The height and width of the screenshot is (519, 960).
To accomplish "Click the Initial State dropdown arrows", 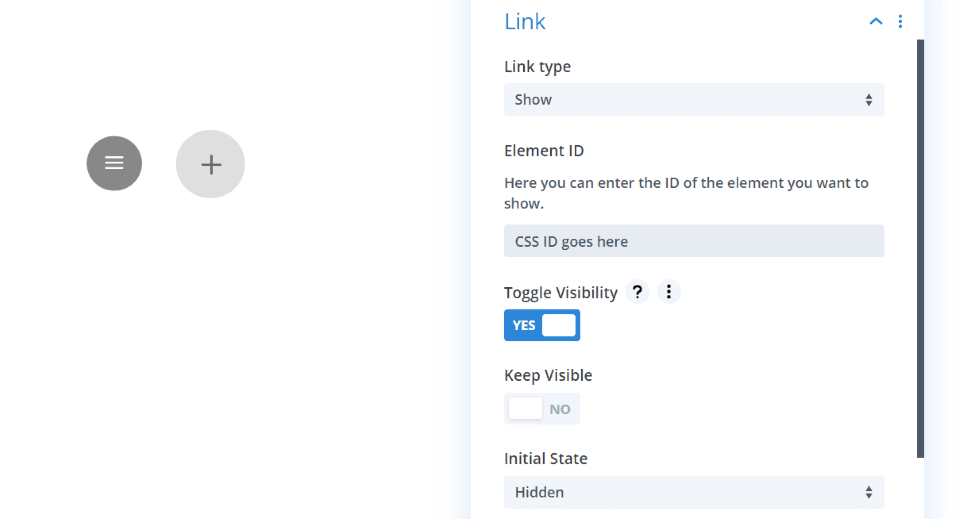I will (868, 492).
